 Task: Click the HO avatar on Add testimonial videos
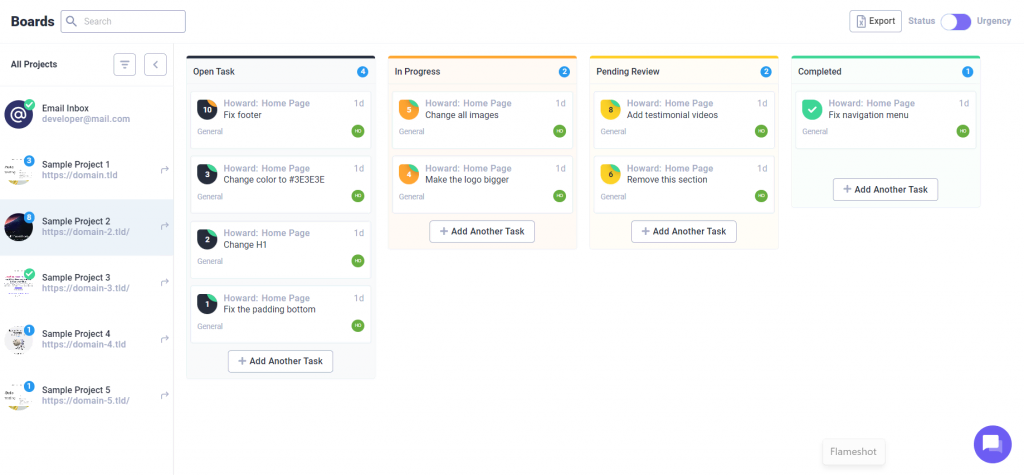761,131
